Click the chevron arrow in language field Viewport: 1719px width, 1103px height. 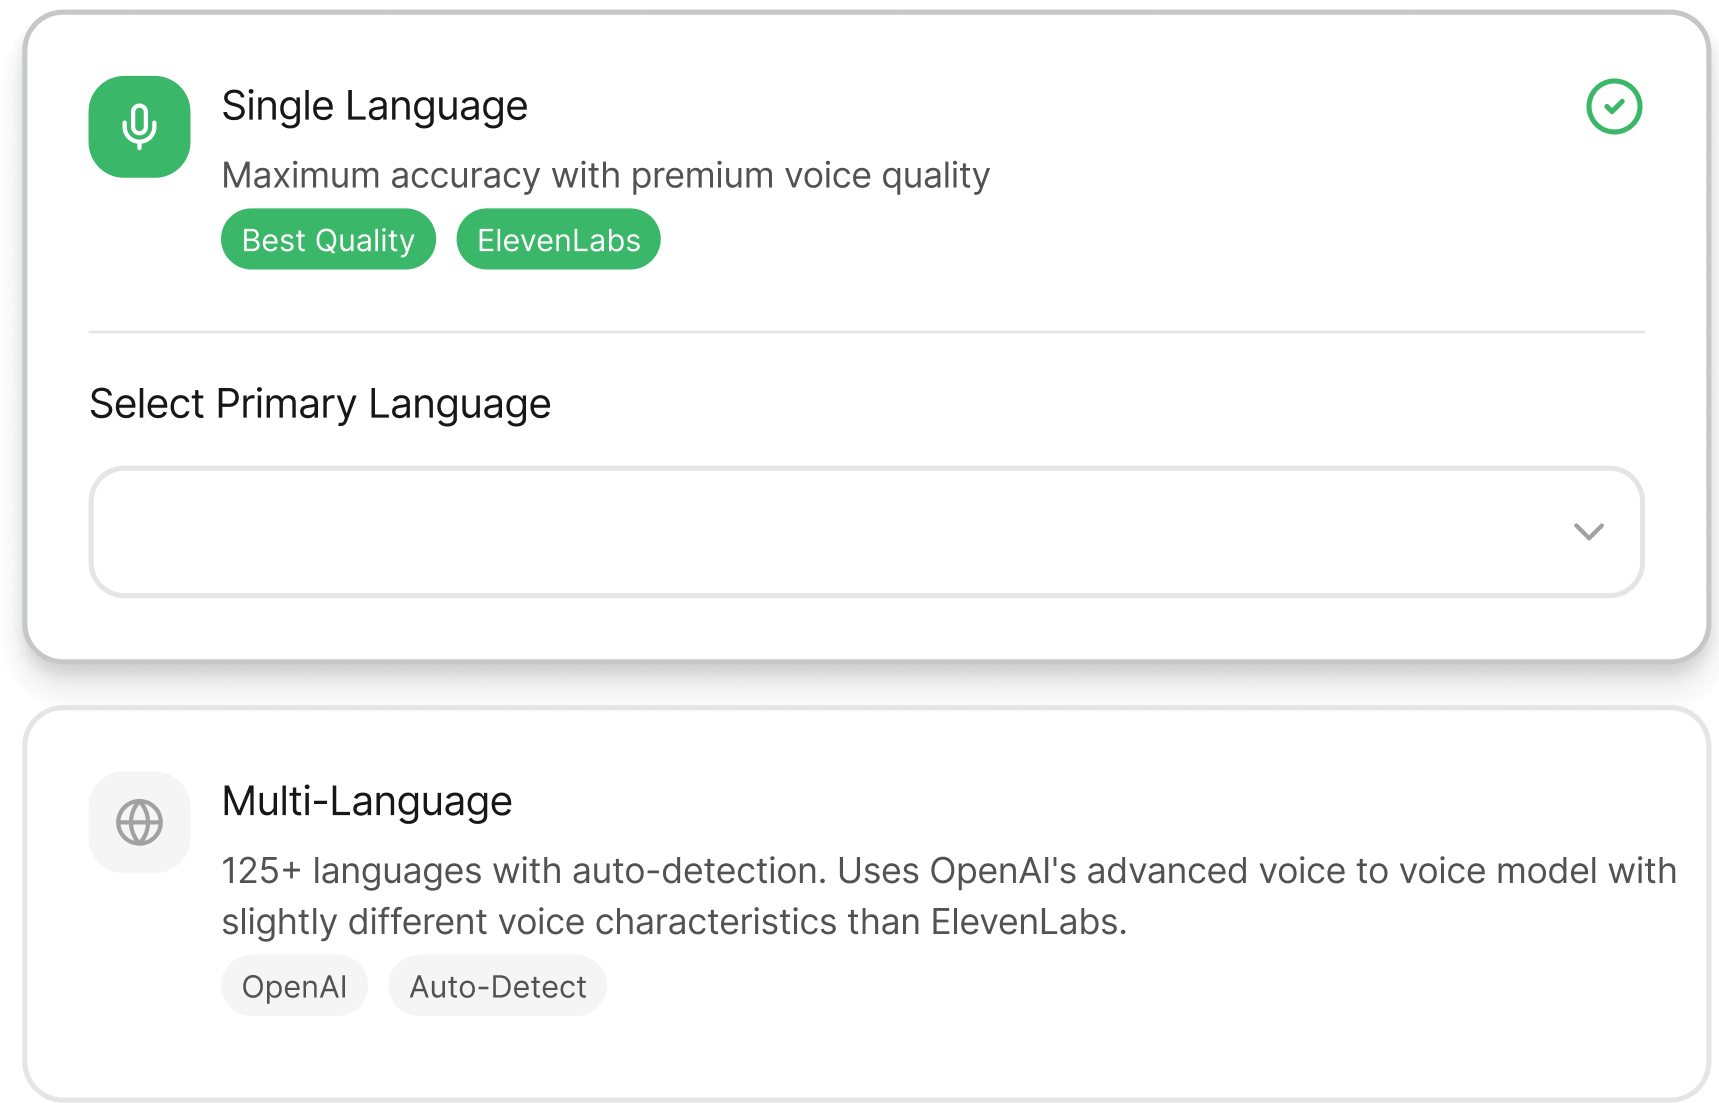[1588, 532]
